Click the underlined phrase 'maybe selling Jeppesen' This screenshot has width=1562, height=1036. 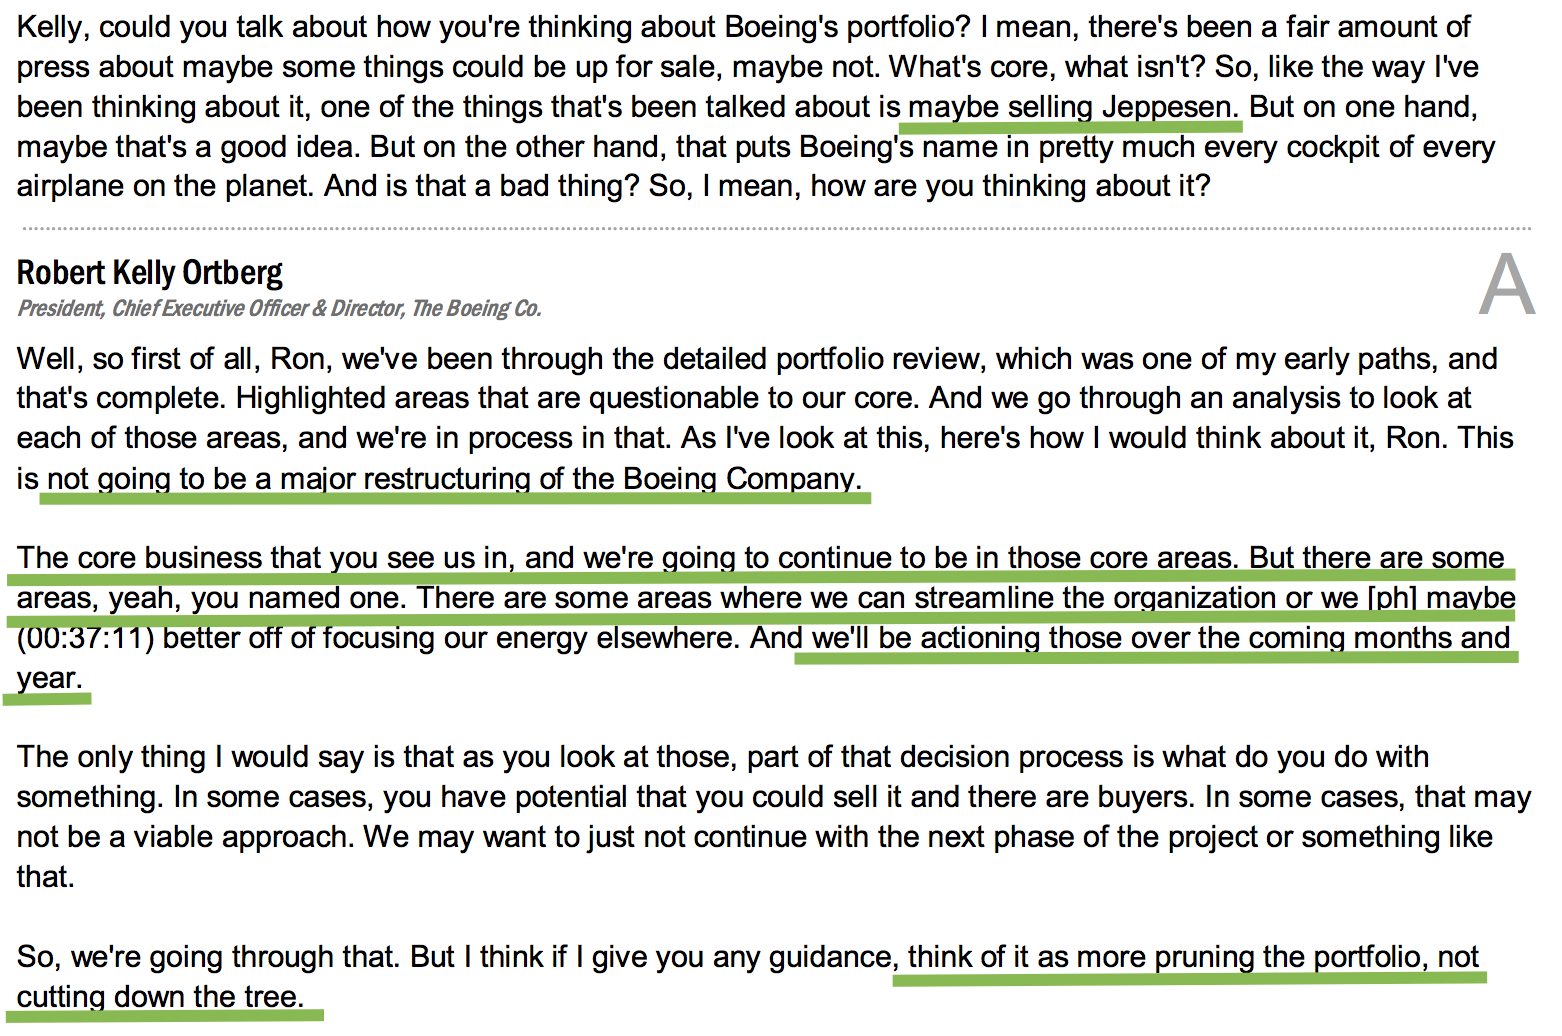tap(1073, 107)
